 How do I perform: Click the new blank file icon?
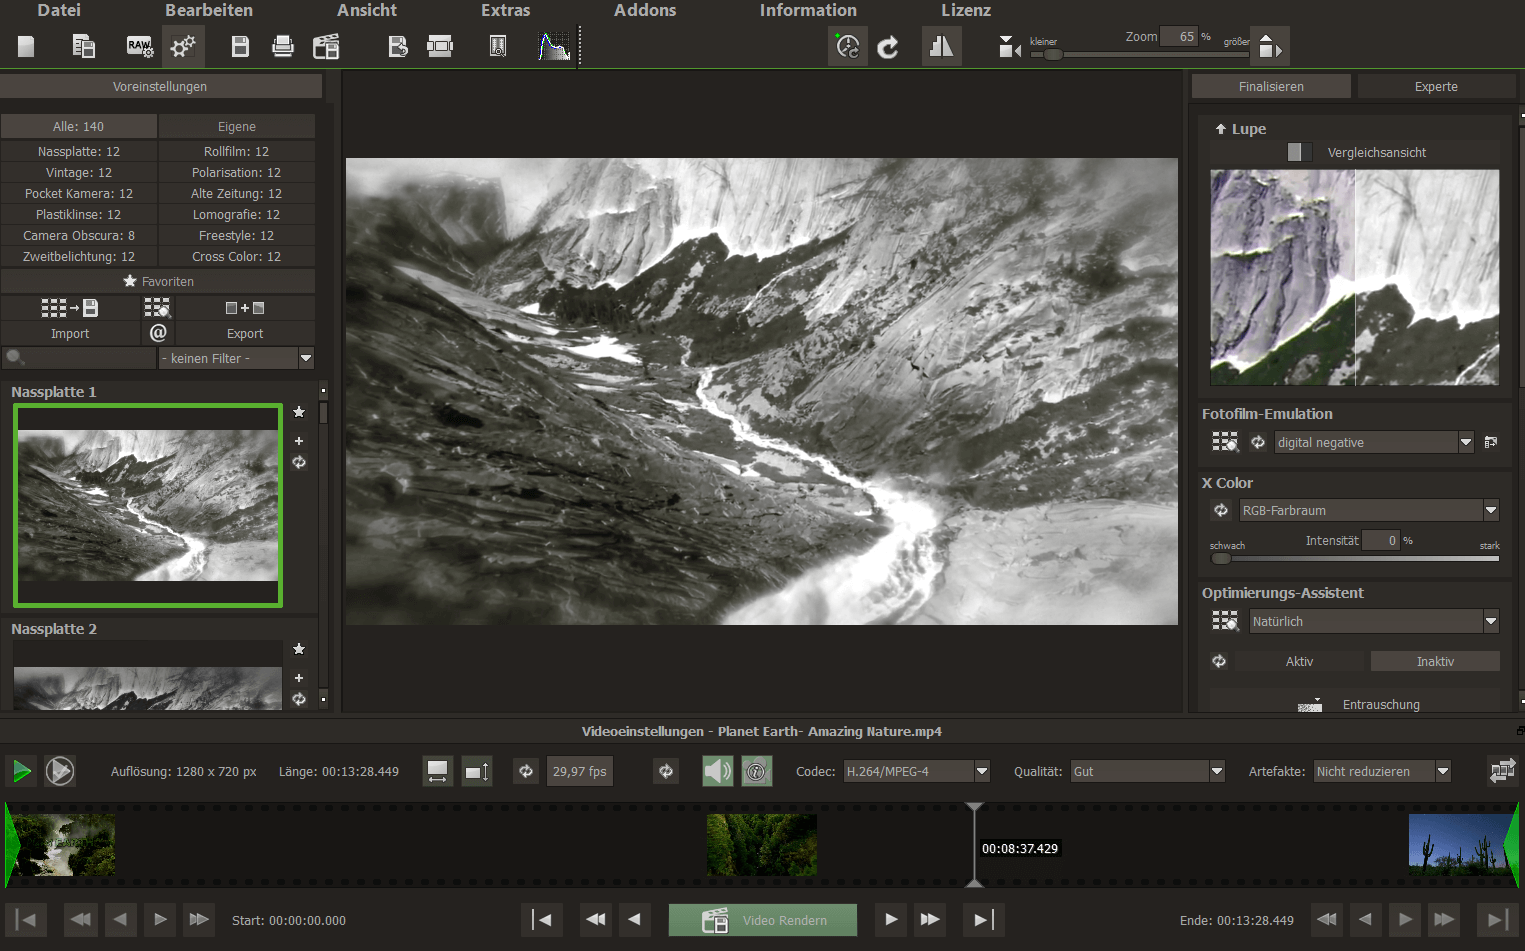27,46
